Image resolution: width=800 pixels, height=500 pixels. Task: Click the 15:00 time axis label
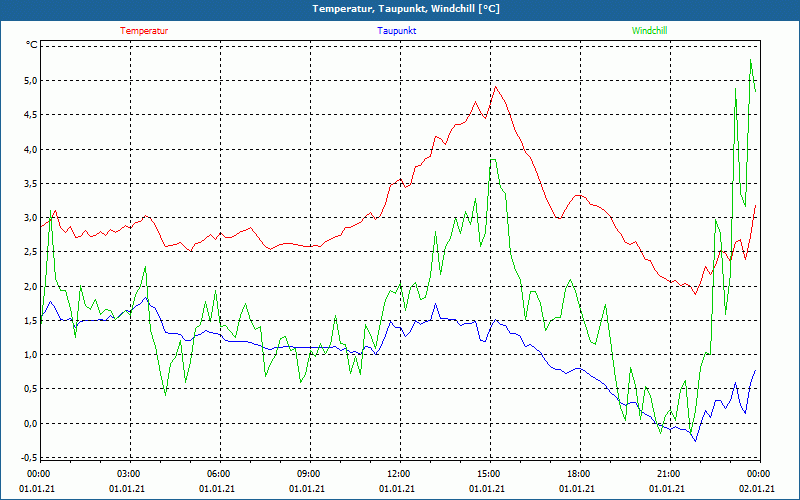[487, 473]
